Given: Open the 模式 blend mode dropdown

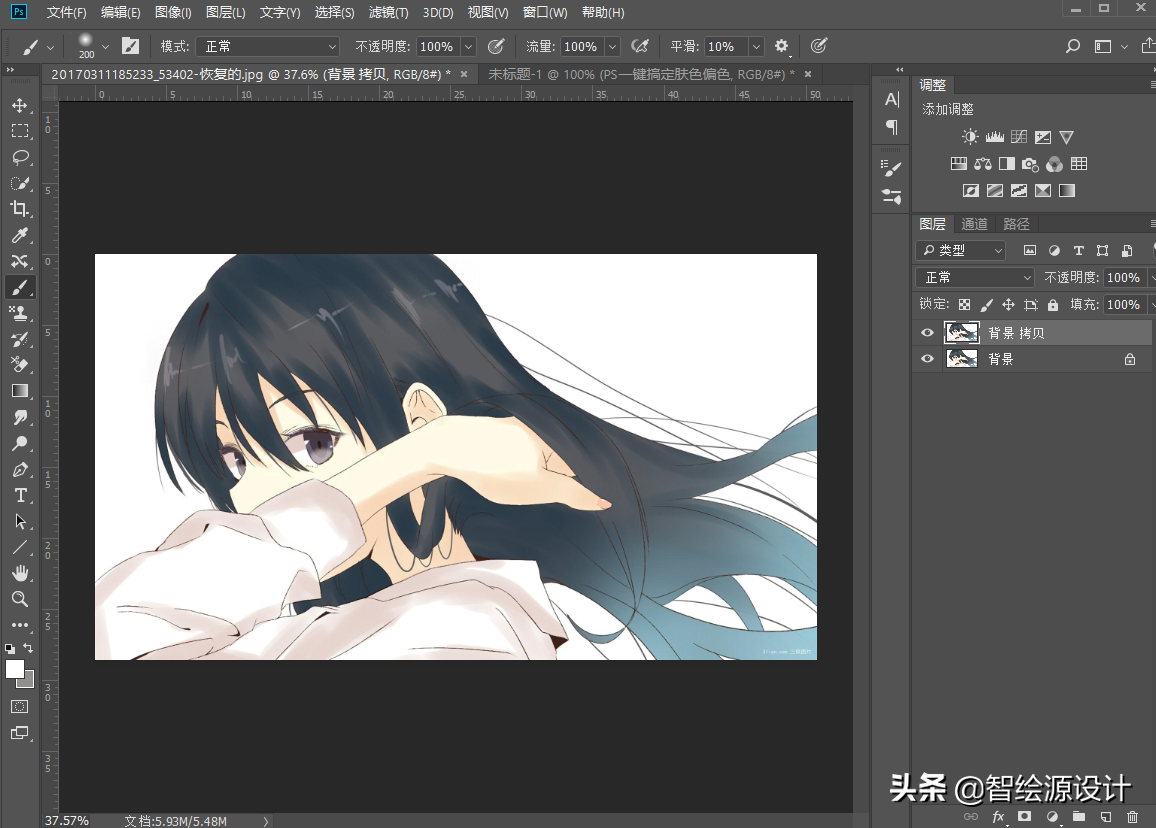Looking at the screenshot, I should point(268,46).
